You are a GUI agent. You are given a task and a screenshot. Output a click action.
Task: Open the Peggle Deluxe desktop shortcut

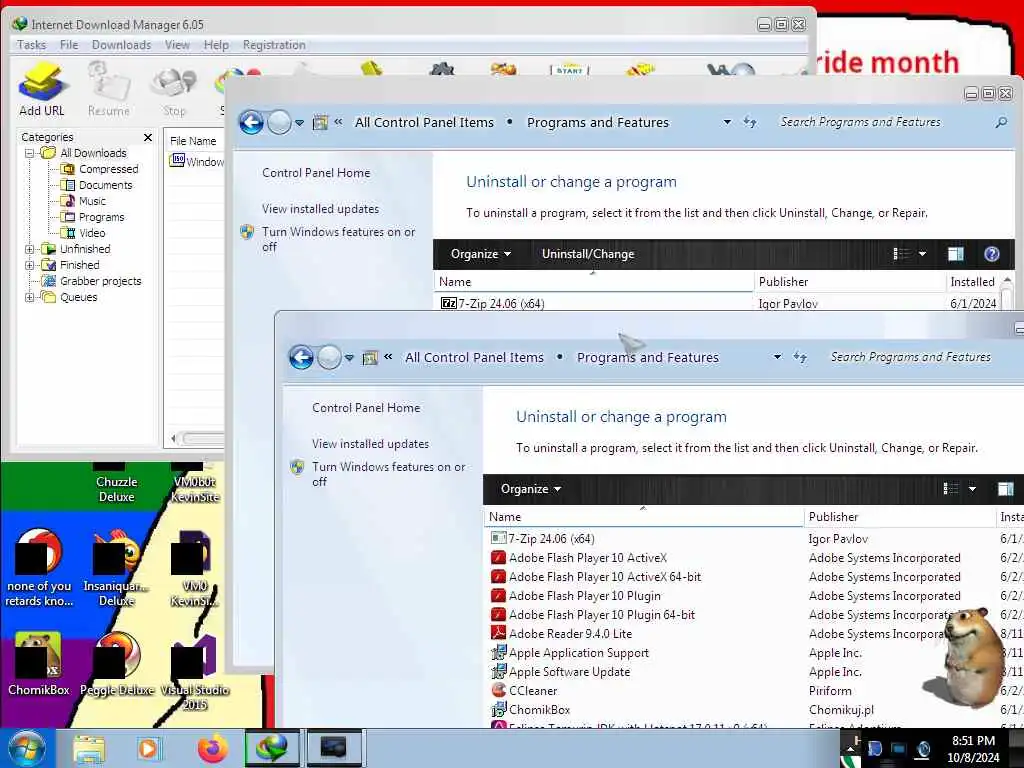click(117, 663)
